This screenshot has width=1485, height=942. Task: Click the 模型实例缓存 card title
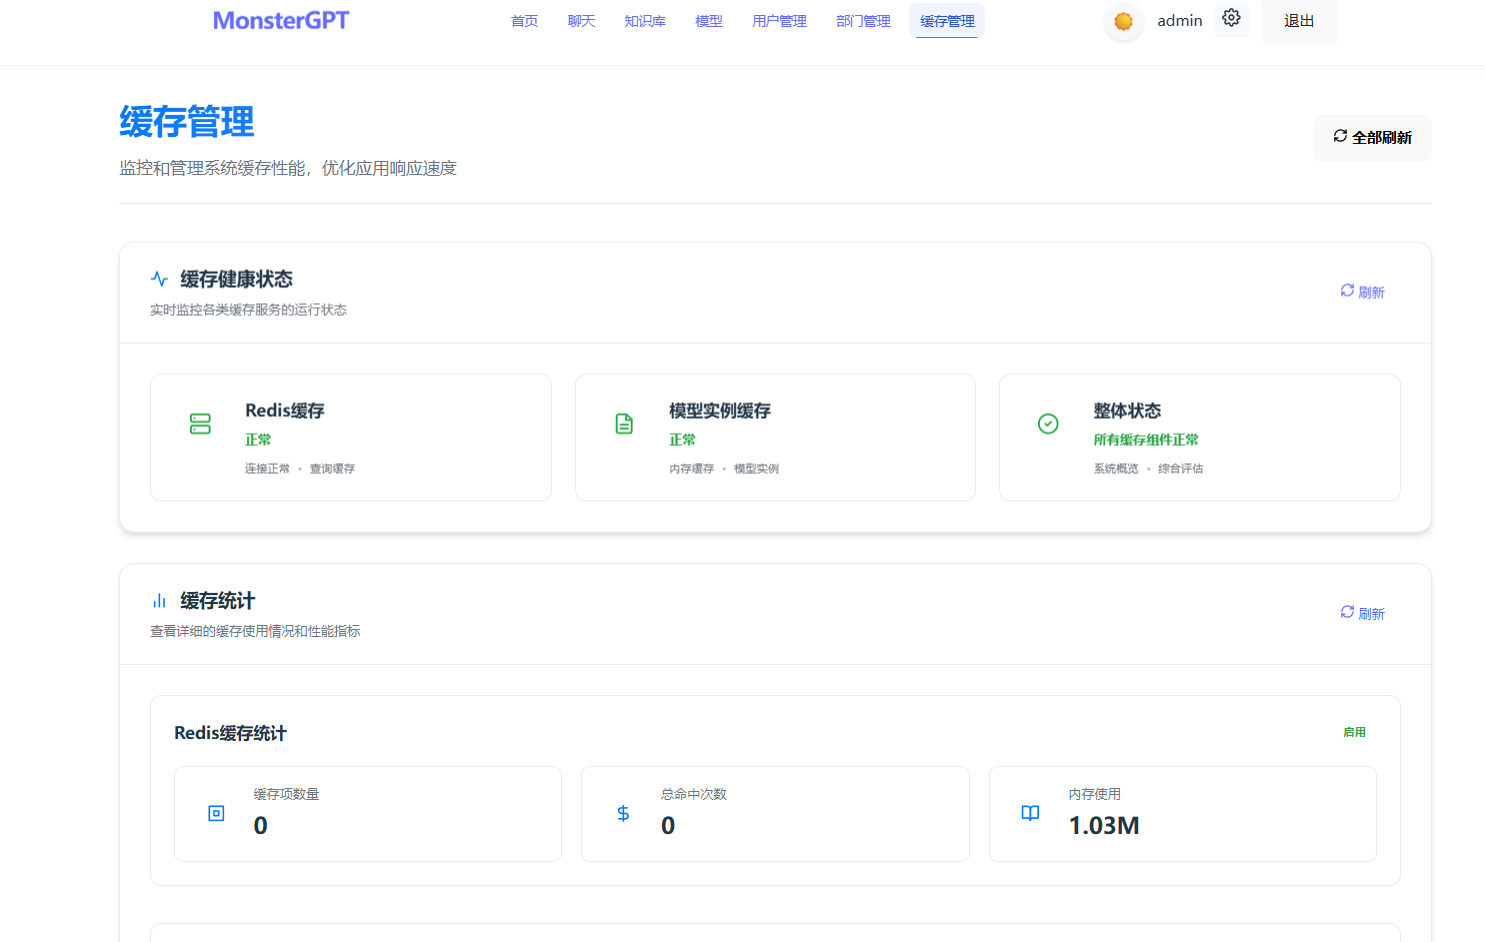coord(720,411)
